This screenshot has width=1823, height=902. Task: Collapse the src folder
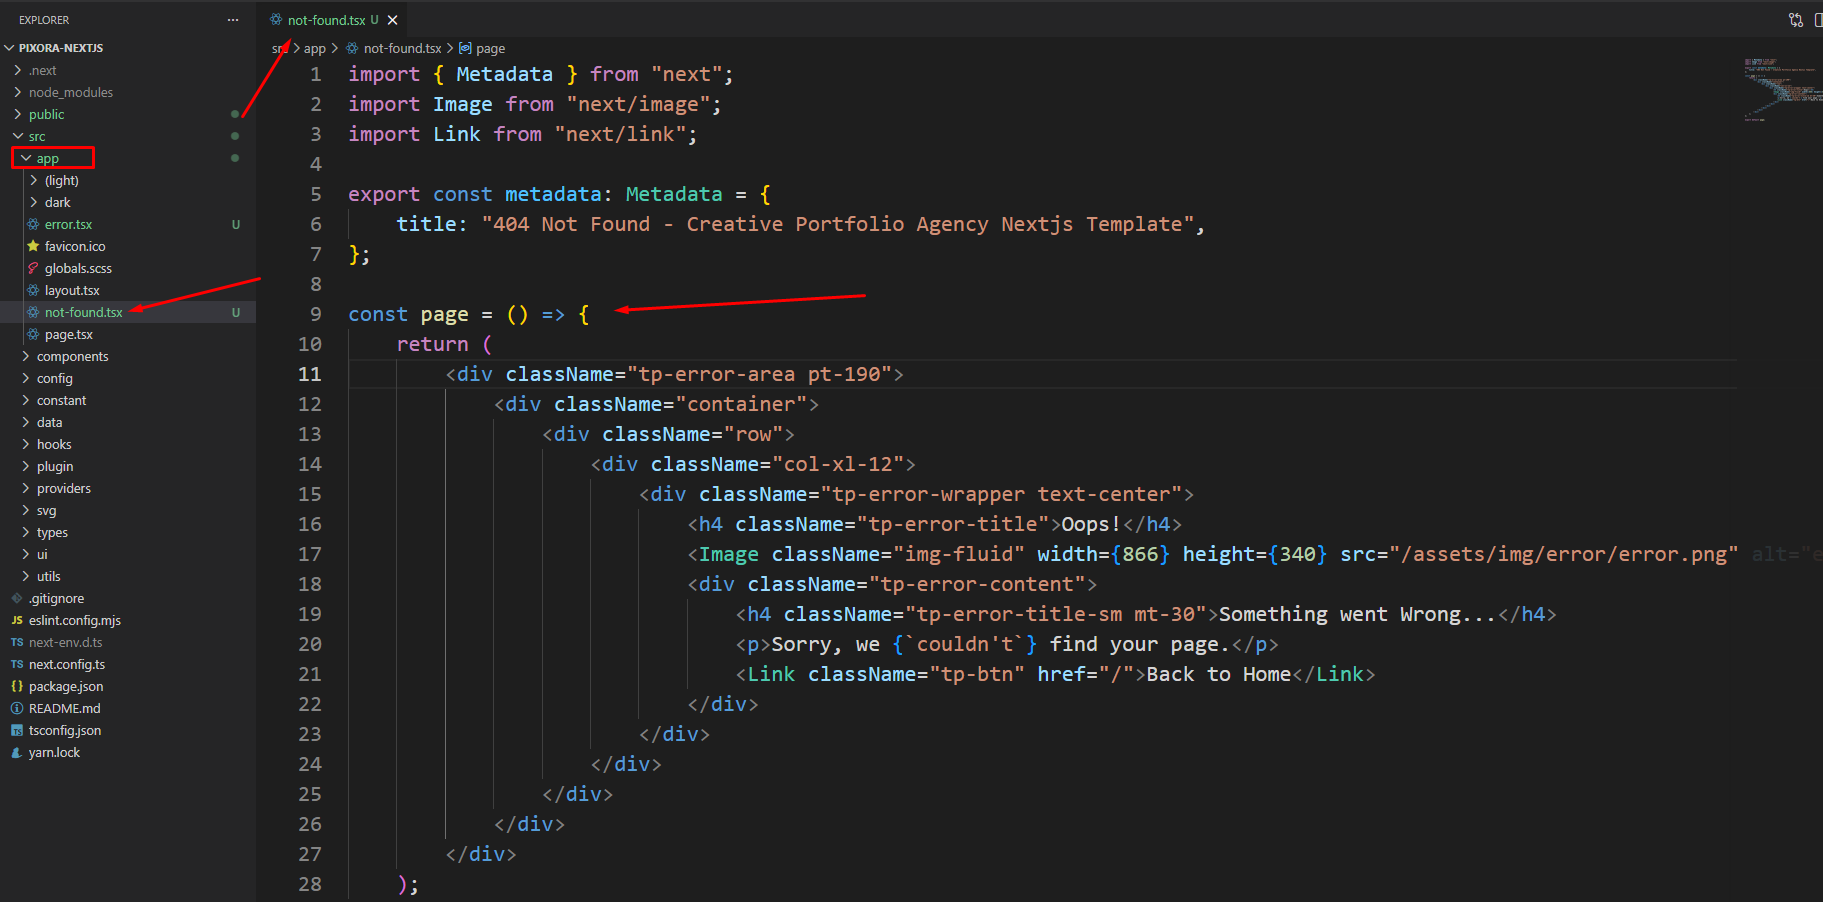[x=18, y=136]
